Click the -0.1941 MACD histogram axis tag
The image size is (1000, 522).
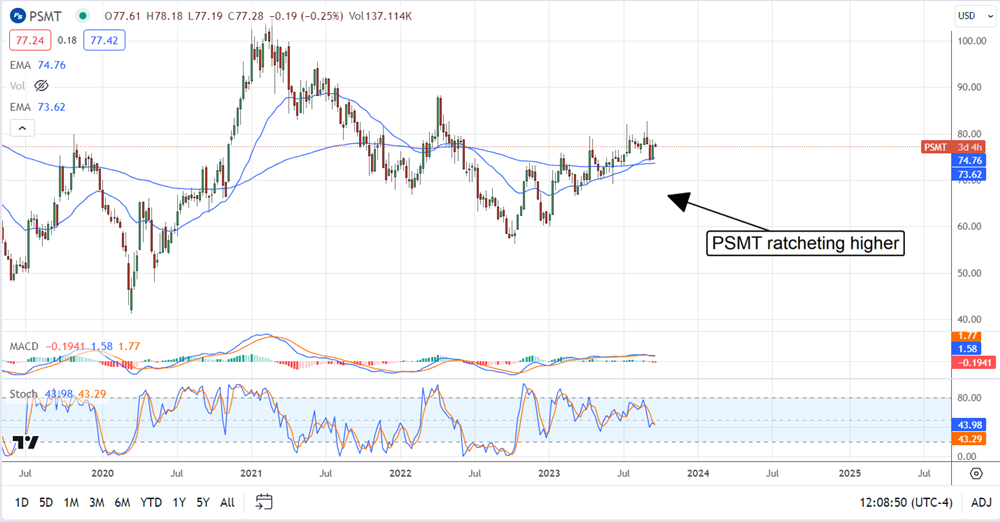click(x=973, y=362)
